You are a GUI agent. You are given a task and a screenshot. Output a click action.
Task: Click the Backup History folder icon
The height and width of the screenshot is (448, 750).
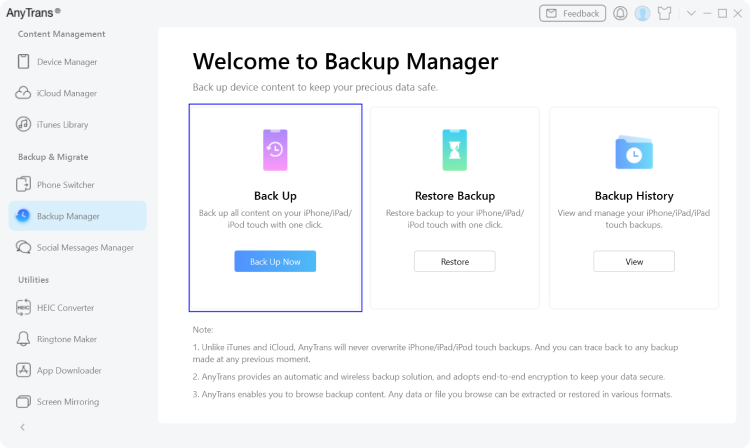tap(634, 152)
